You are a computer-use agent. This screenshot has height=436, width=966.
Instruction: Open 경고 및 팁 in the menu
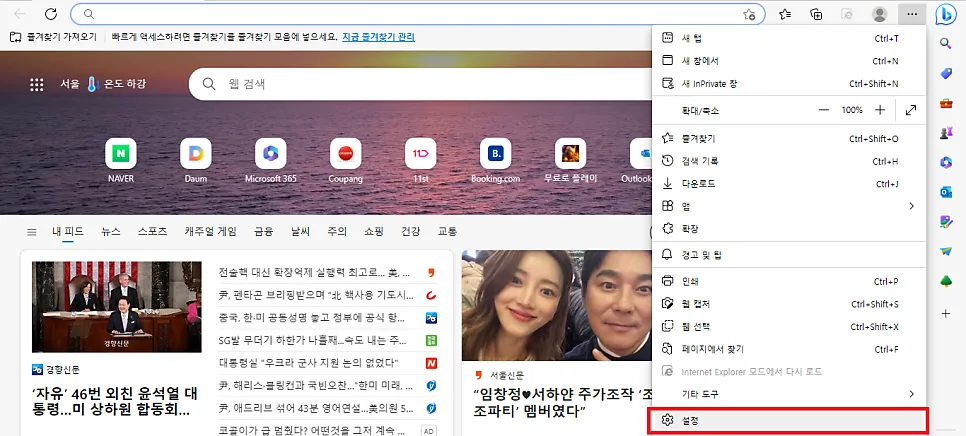point(789,254)
